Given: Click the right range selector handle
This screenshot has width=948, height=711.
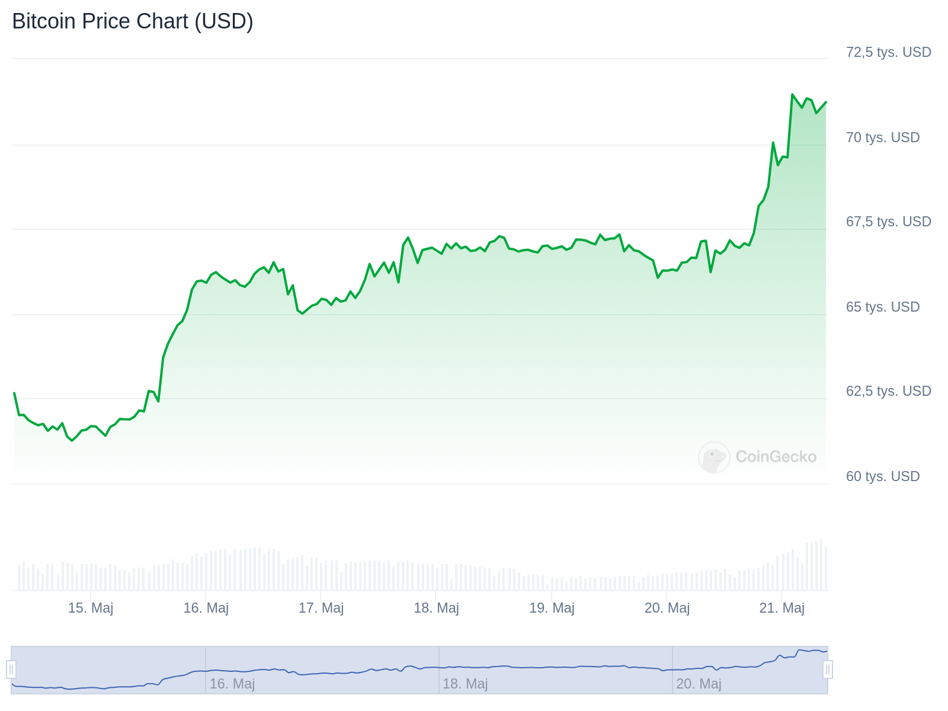Looking at the screenshot, I should (x=828, y=669).
